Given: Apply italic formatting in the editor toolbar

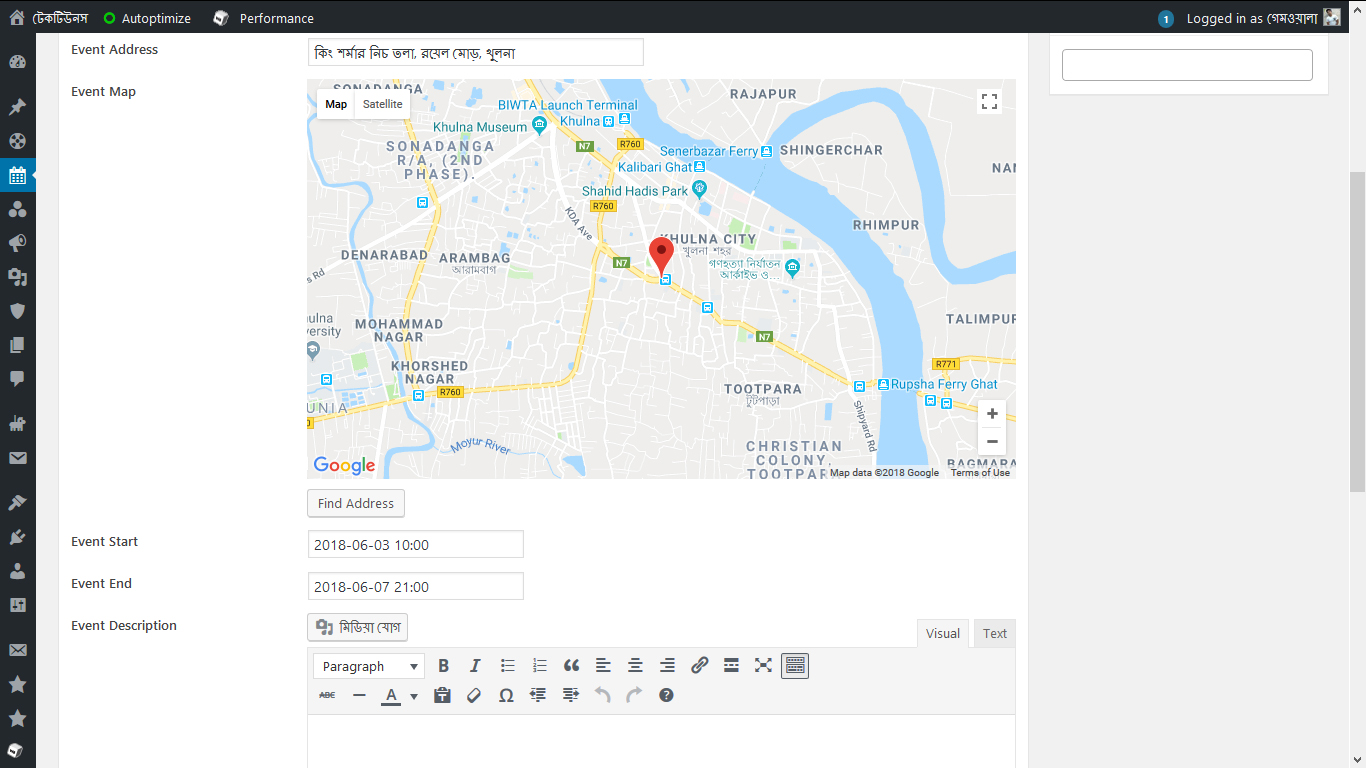Looking at the screenshot, I should click(475, 666).
